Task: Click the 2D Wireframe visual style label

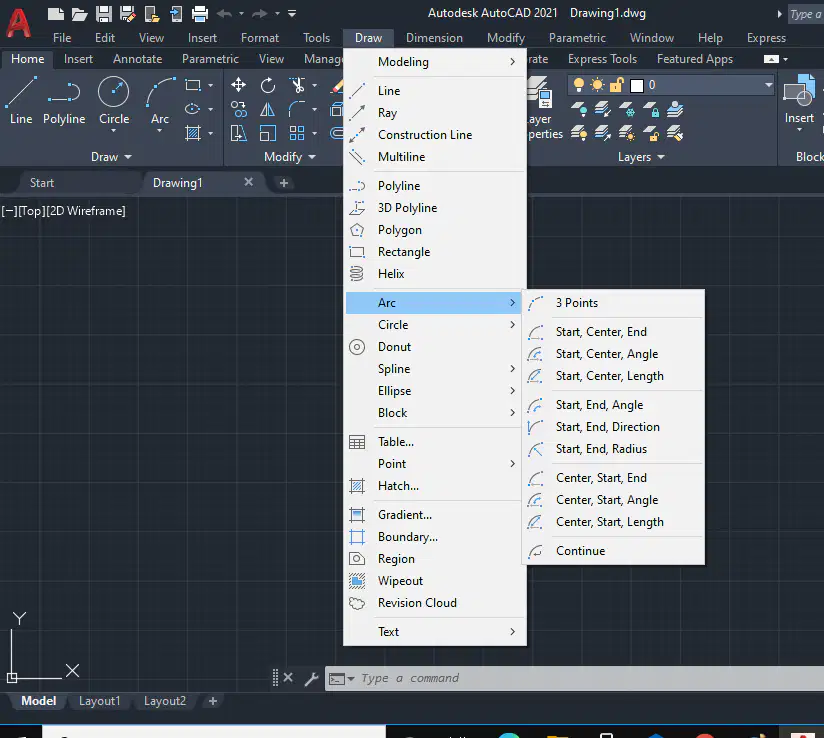Action: (86, 211)
